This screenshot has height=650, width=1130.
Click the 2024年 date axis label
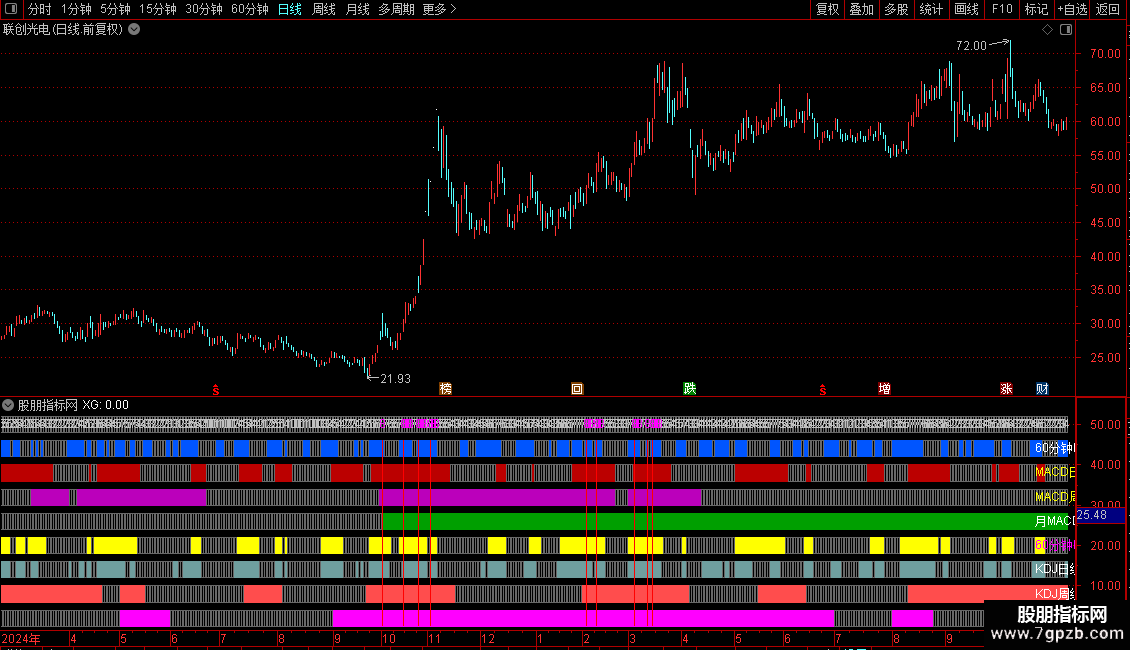(21, 638)
